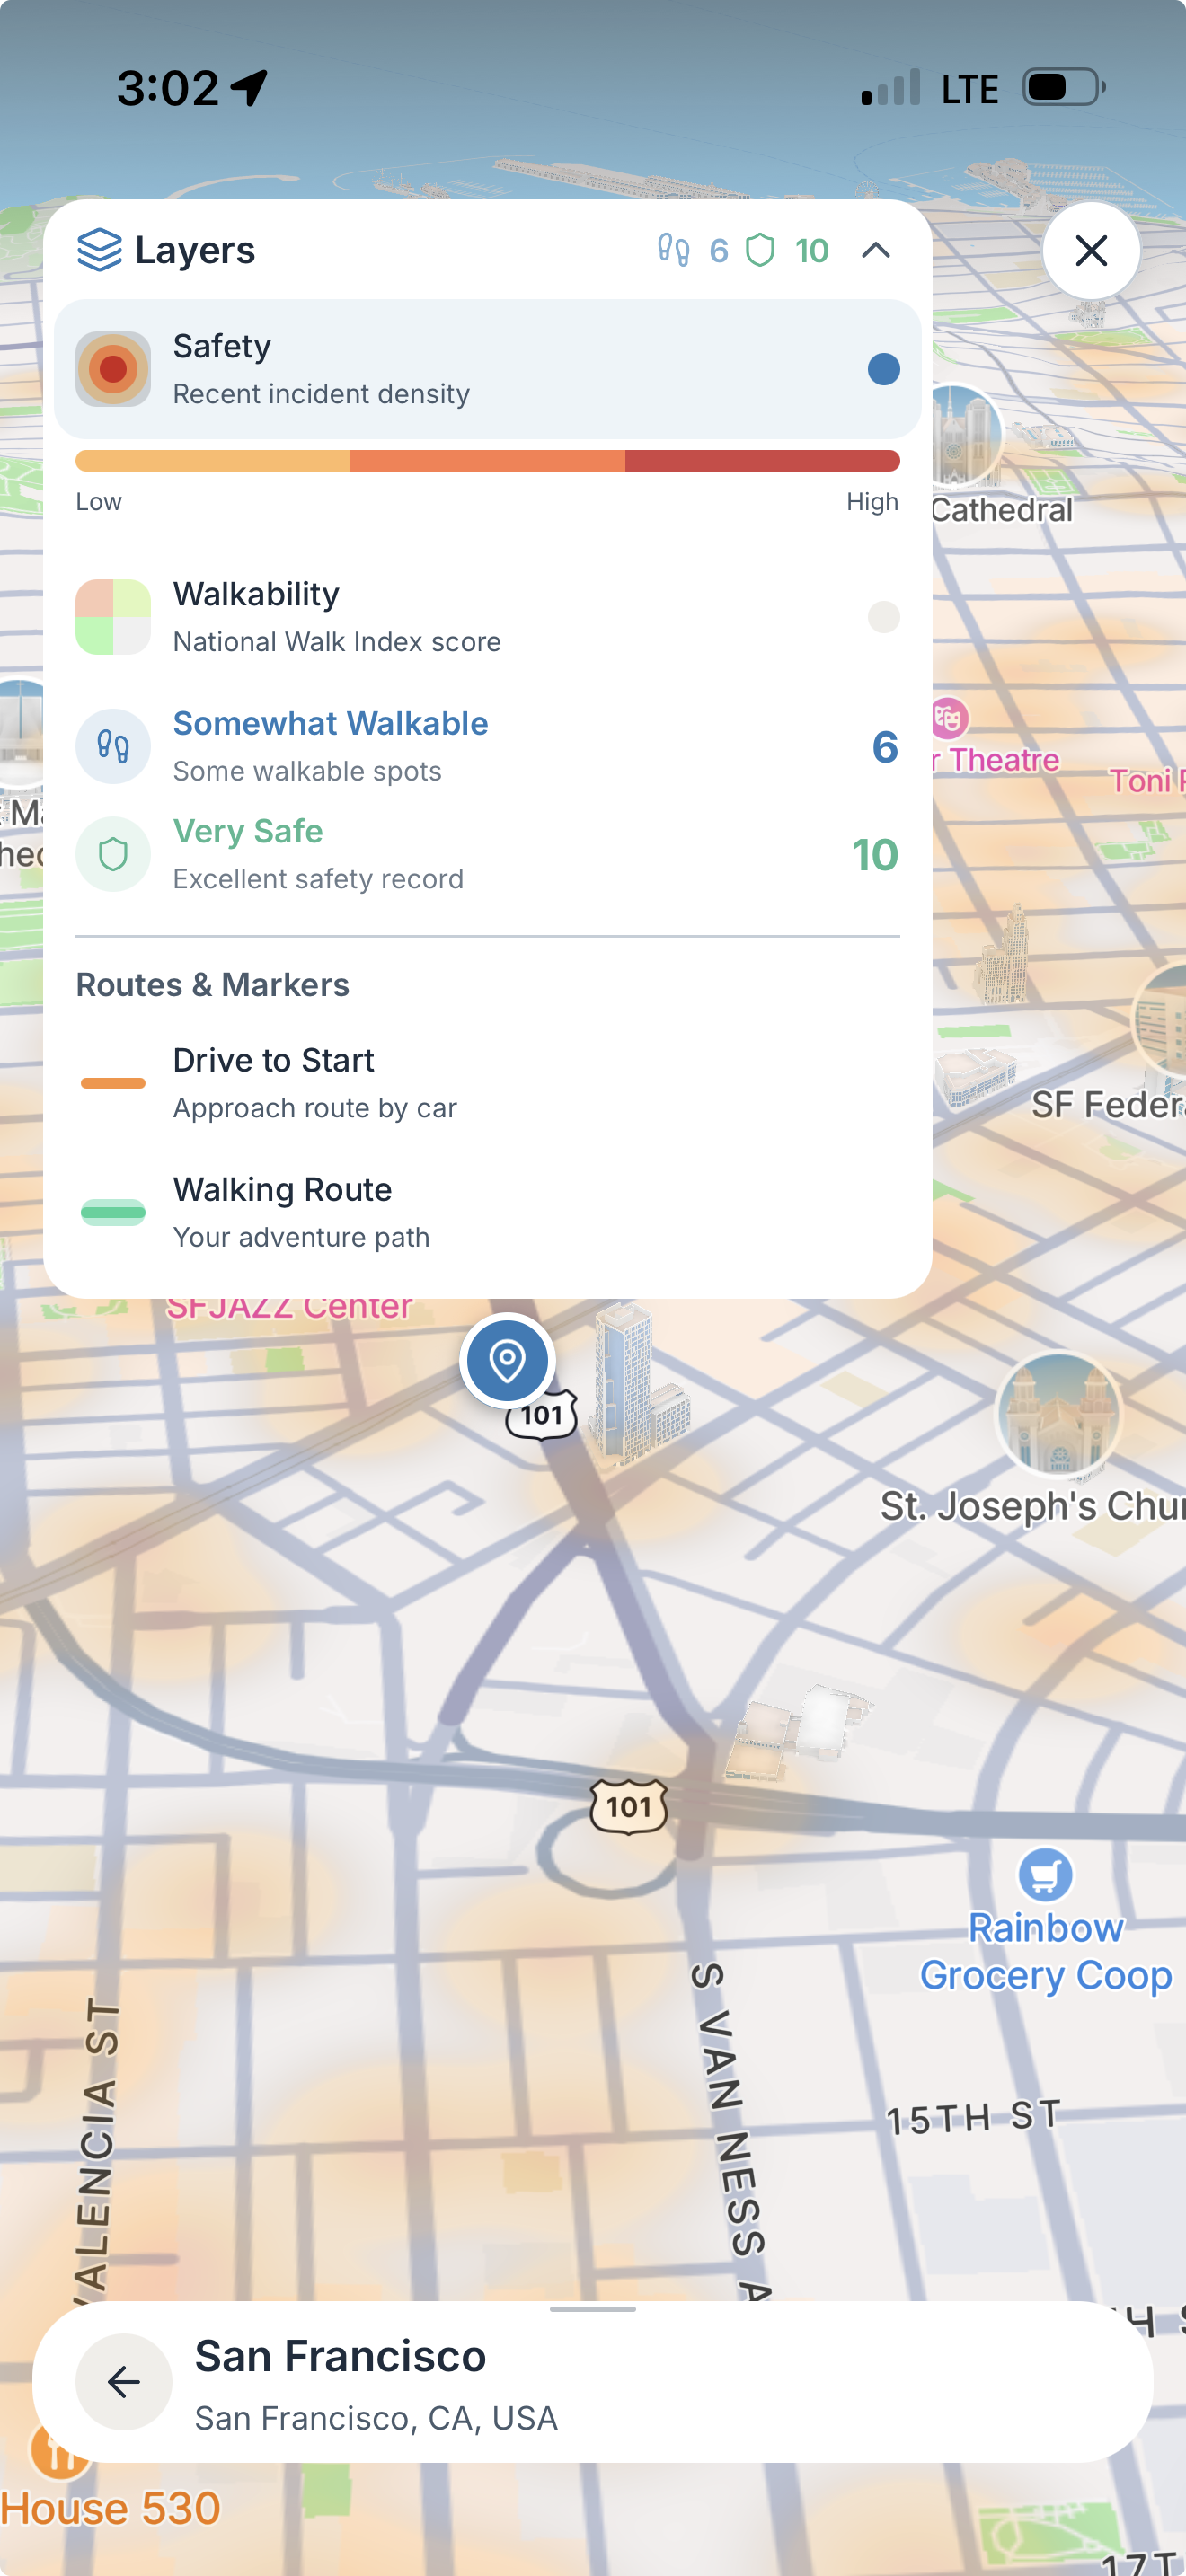Toggle the Safety layer radio dot
This screenshot has height=2576, width=1186.
pos(883,369)
